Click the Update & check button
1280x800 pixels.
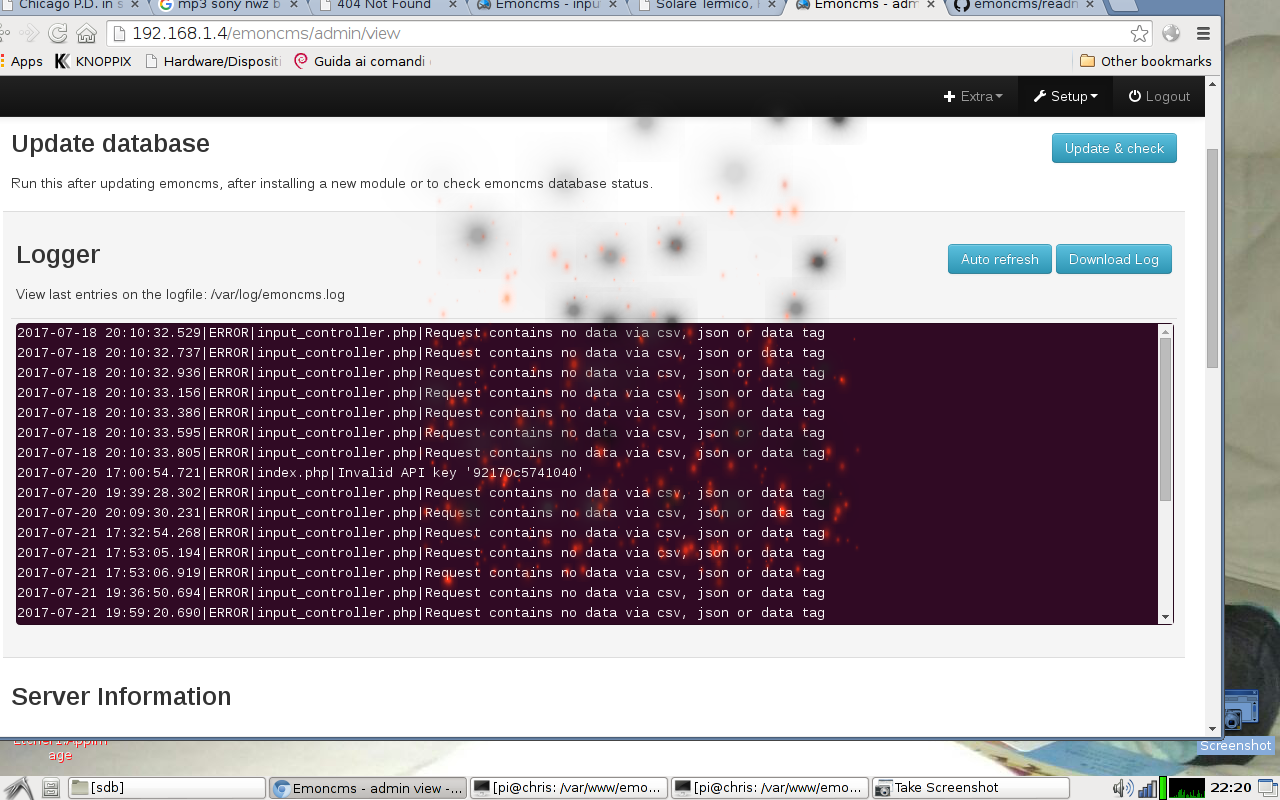(x=1114, y=148)
